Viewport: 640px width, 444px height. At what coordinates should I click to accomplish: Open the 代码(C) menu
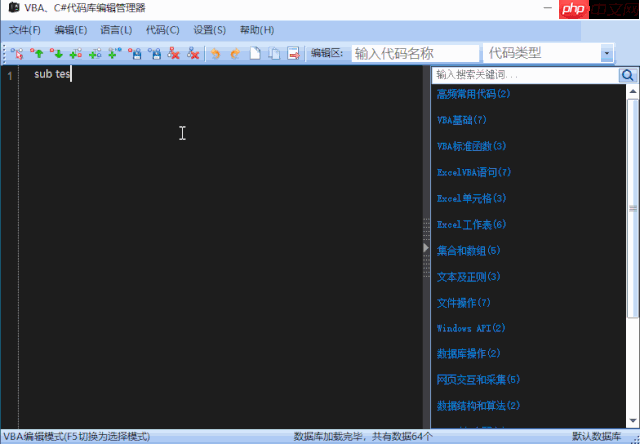[163, 30]
